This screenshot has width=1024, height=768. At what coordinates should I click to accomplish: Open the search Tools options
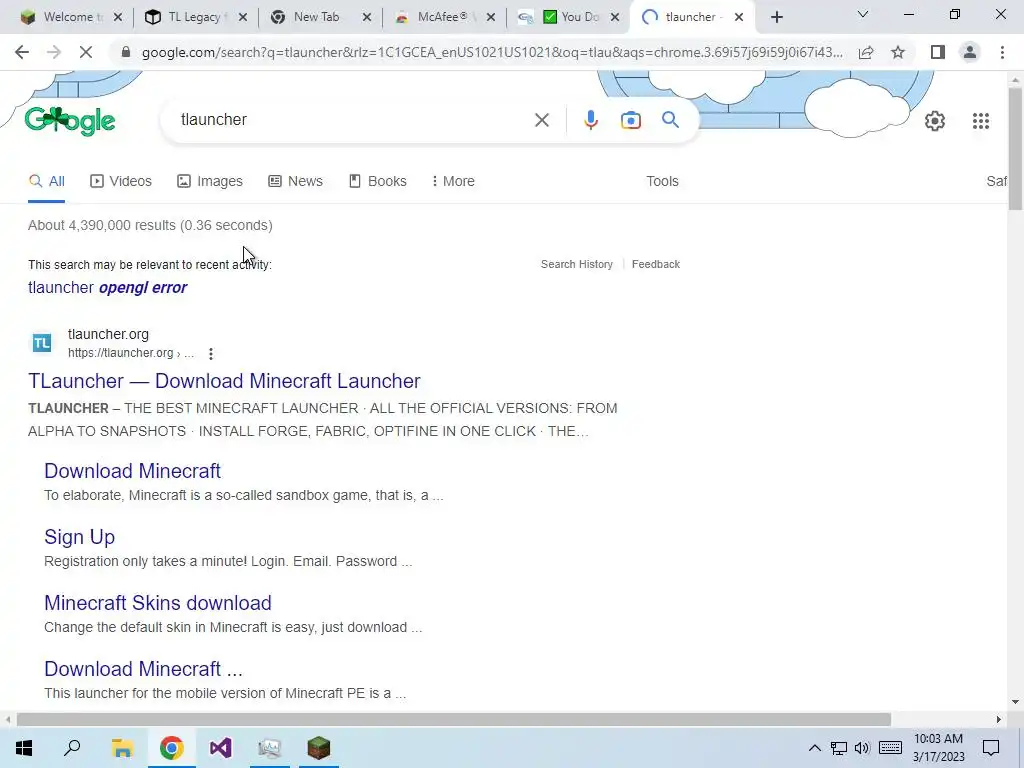pos(662,181)
